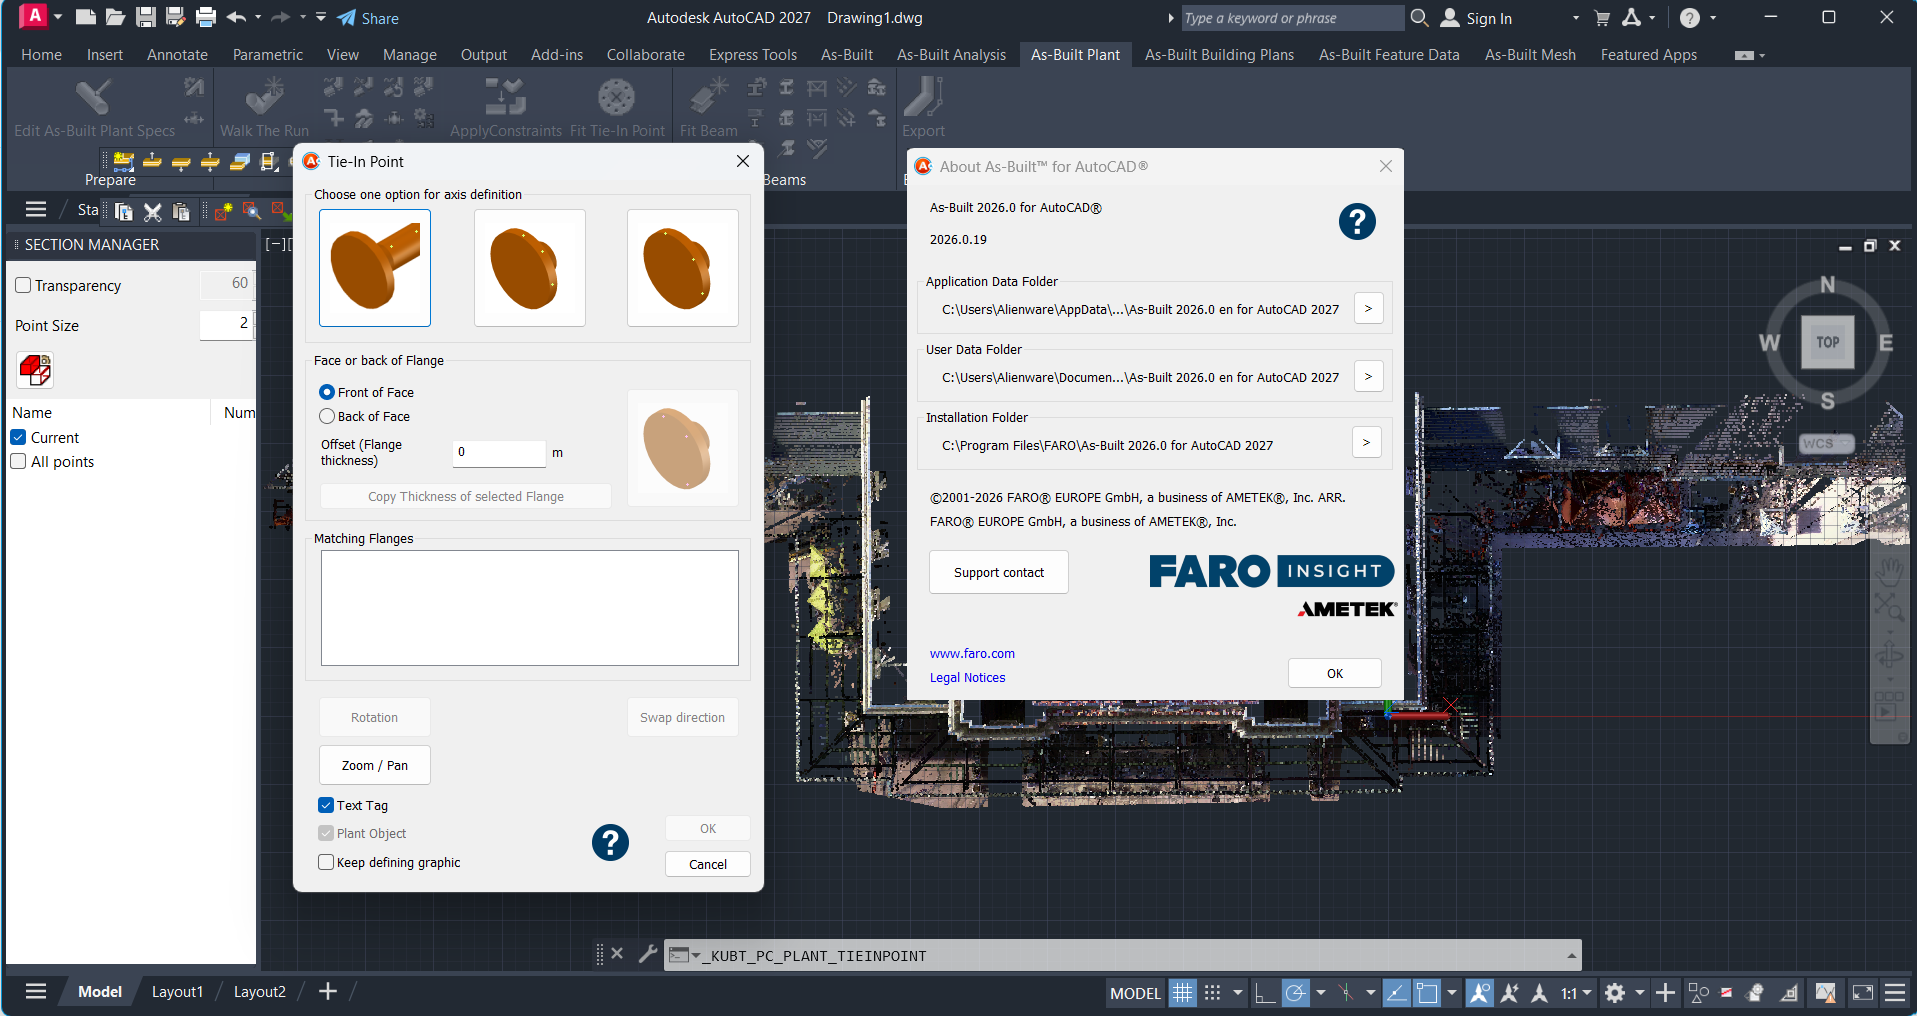Open the User Data Folder arrow button
The width and height of the screenshot is (1917, 1016).
[1368, 377]
